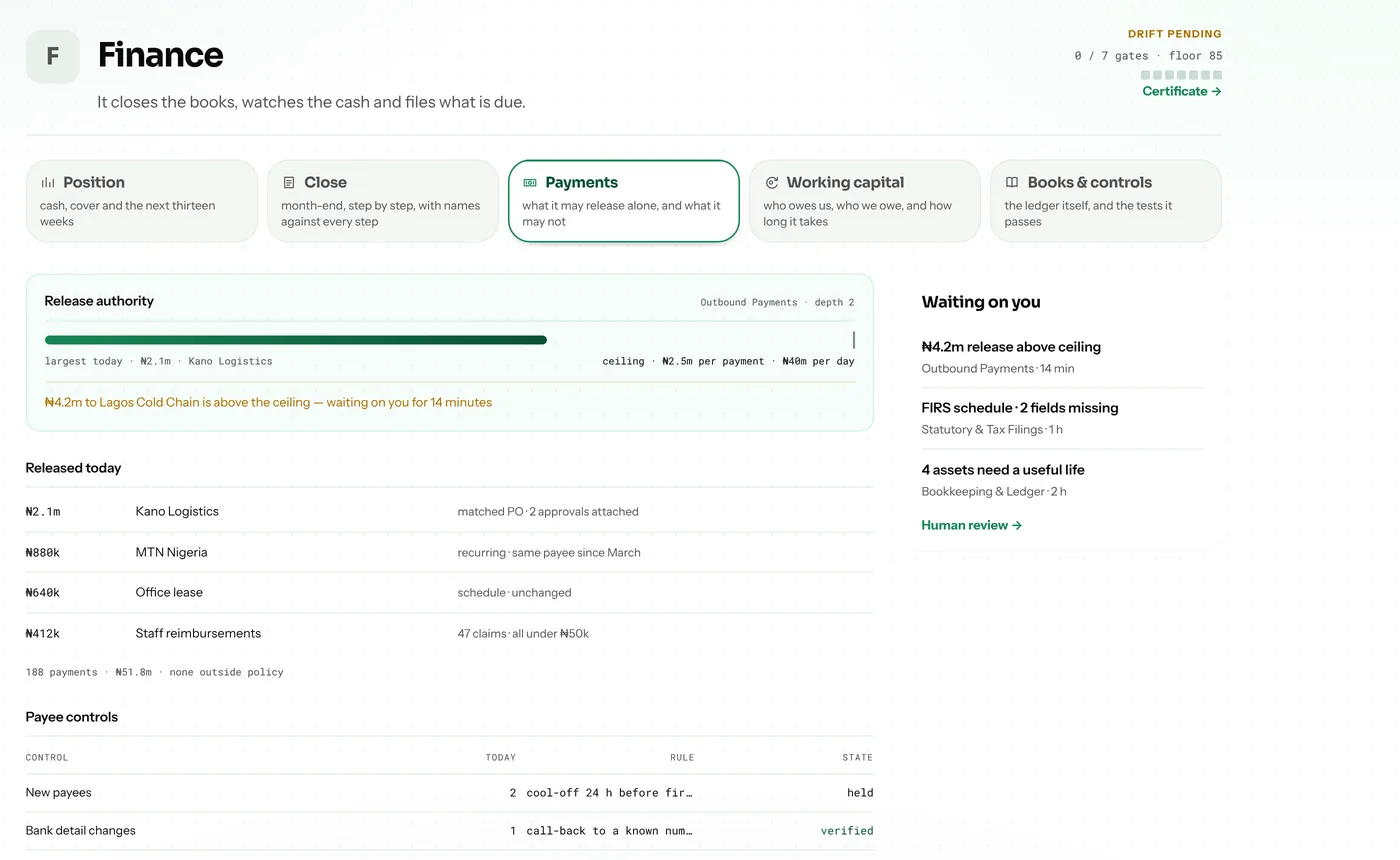The image size is (1400, 860).
Task: Switch to the Close tab
Action: point(383,201)
